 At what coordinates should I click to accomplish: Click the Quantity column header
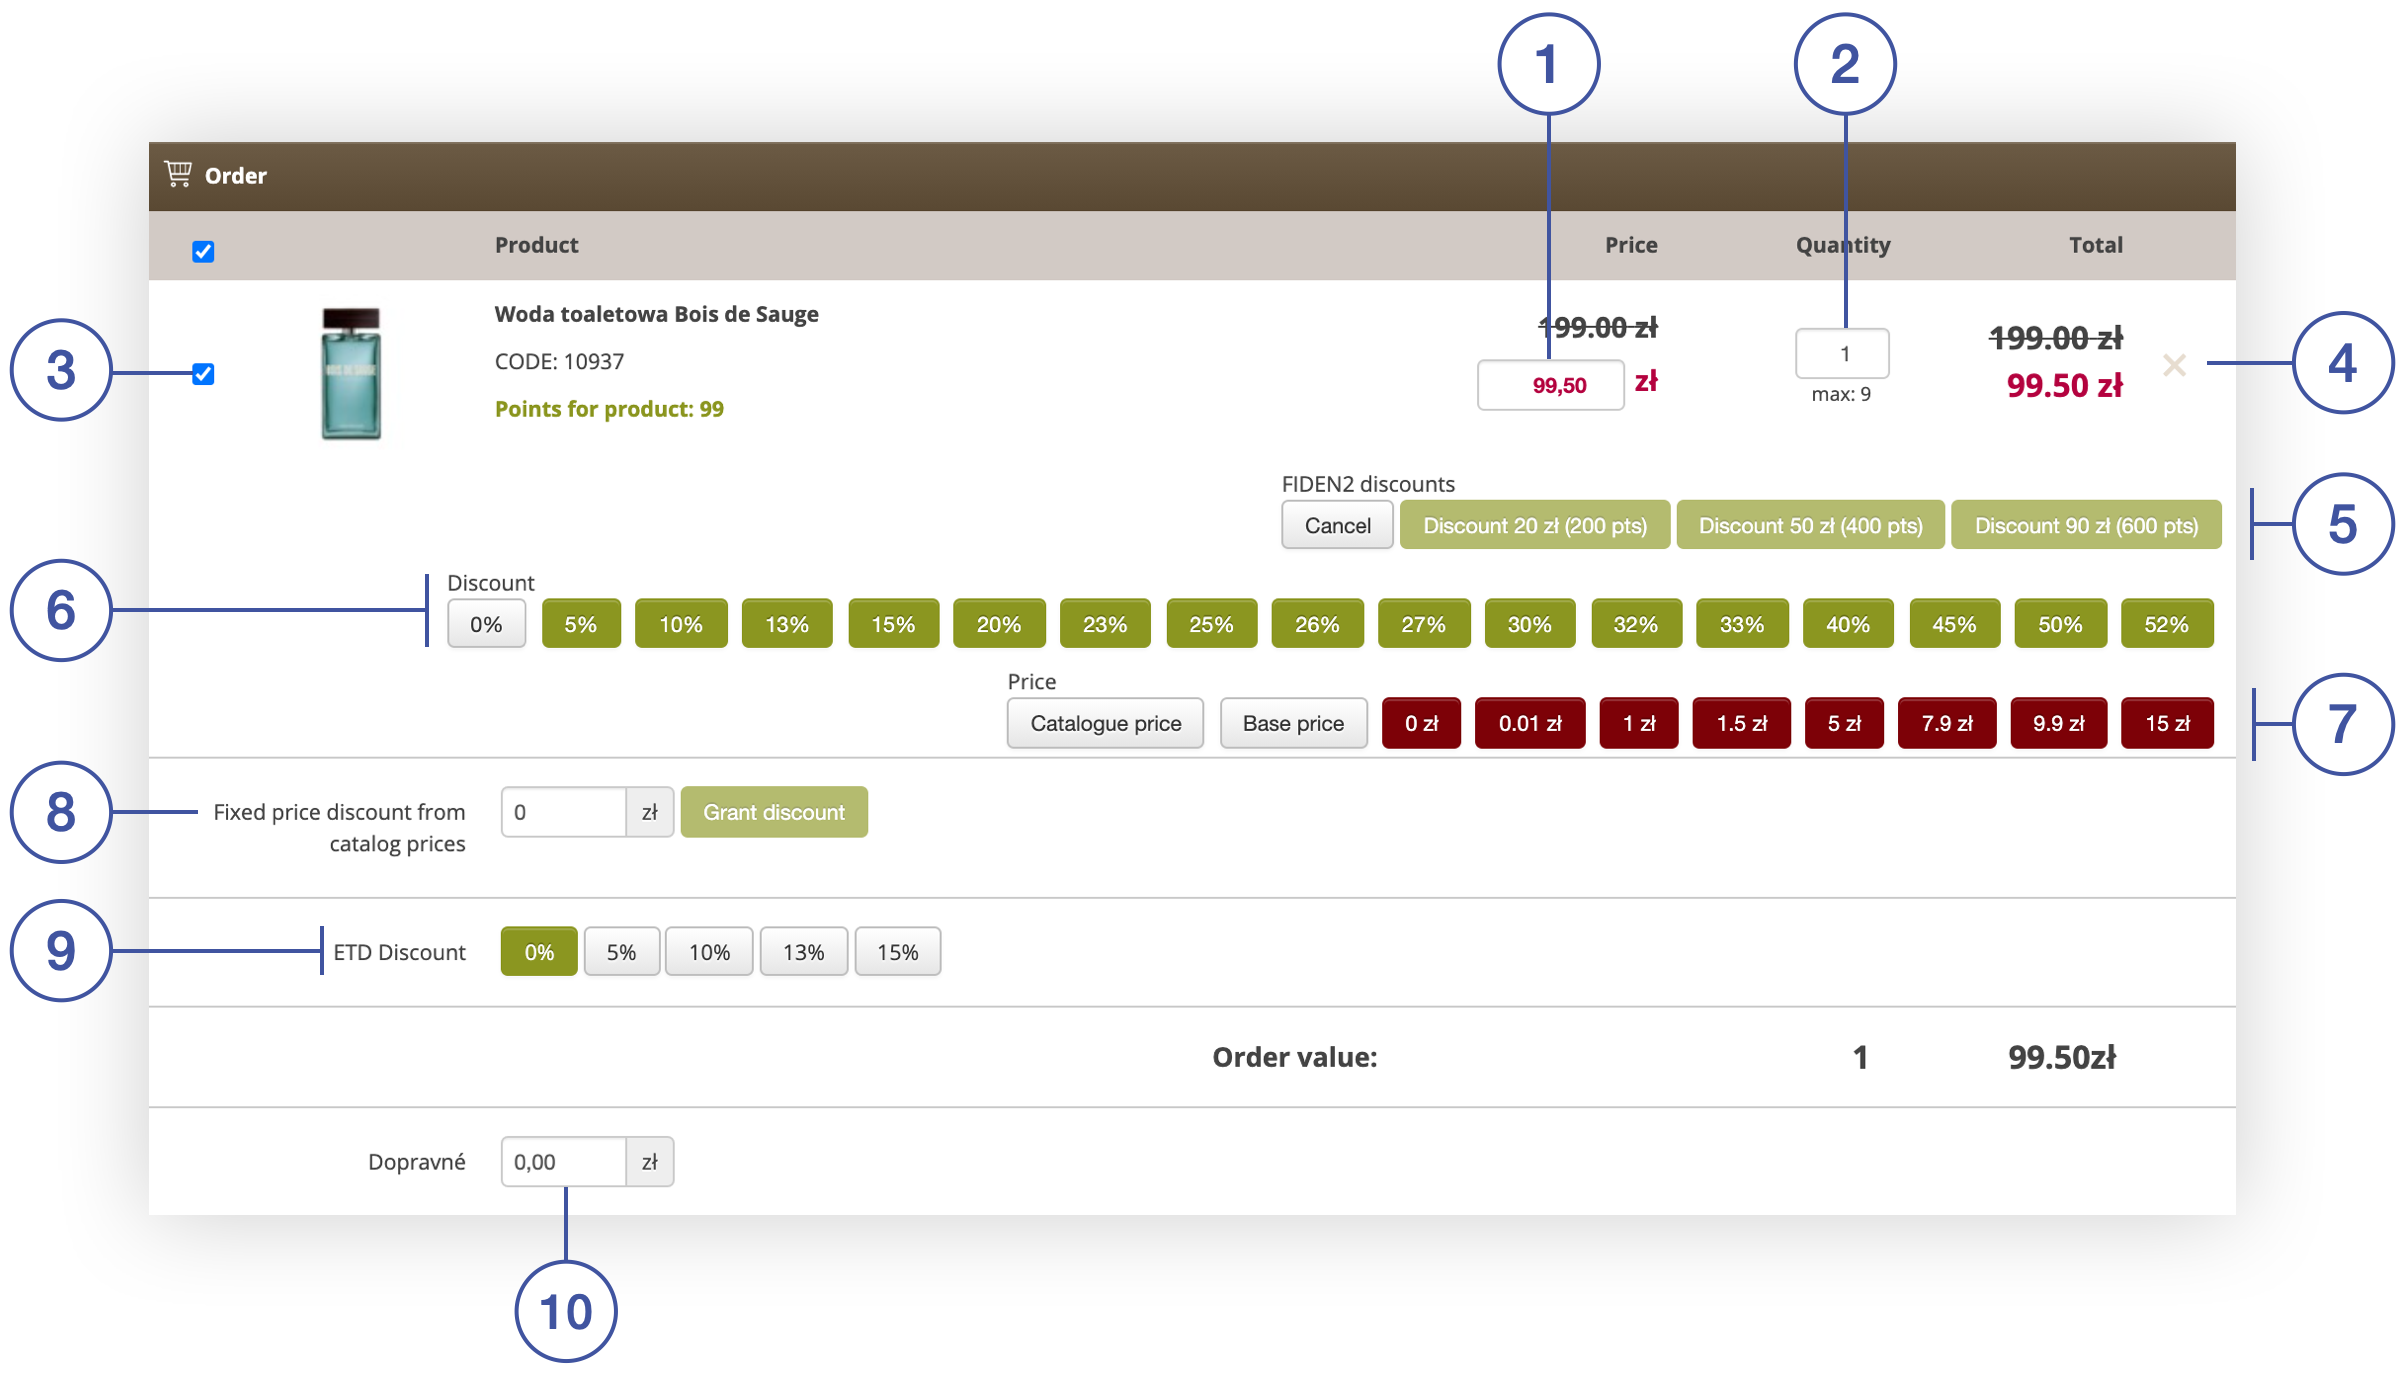point(1843,245)
